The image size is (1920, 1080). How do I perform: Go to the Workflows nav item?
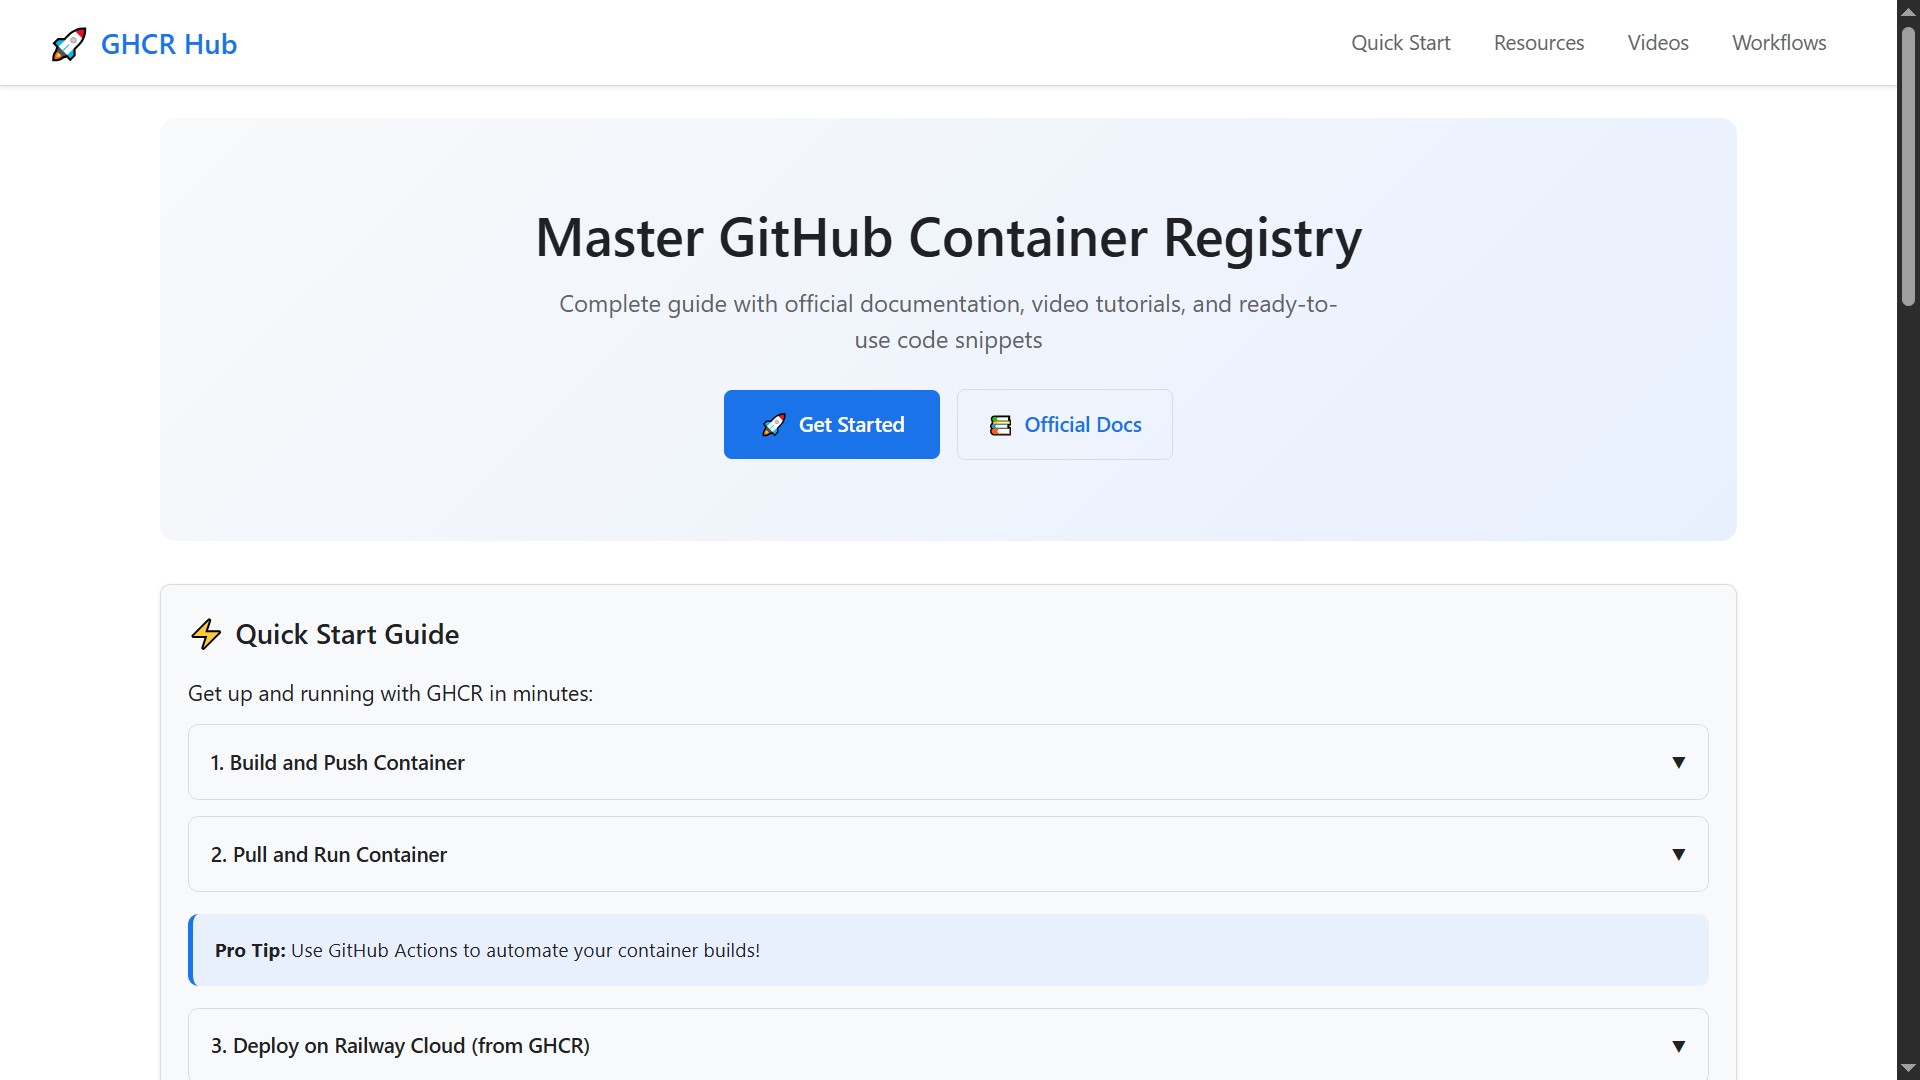click(1779, 43)
